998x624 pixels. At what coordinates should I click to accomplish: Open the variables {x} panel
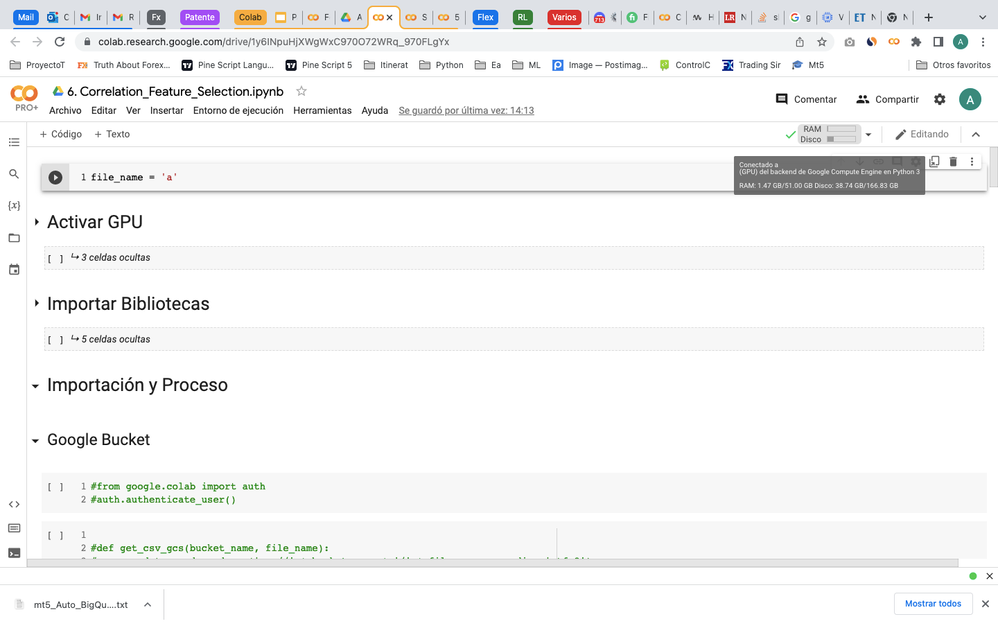click(x=14, y=206)
